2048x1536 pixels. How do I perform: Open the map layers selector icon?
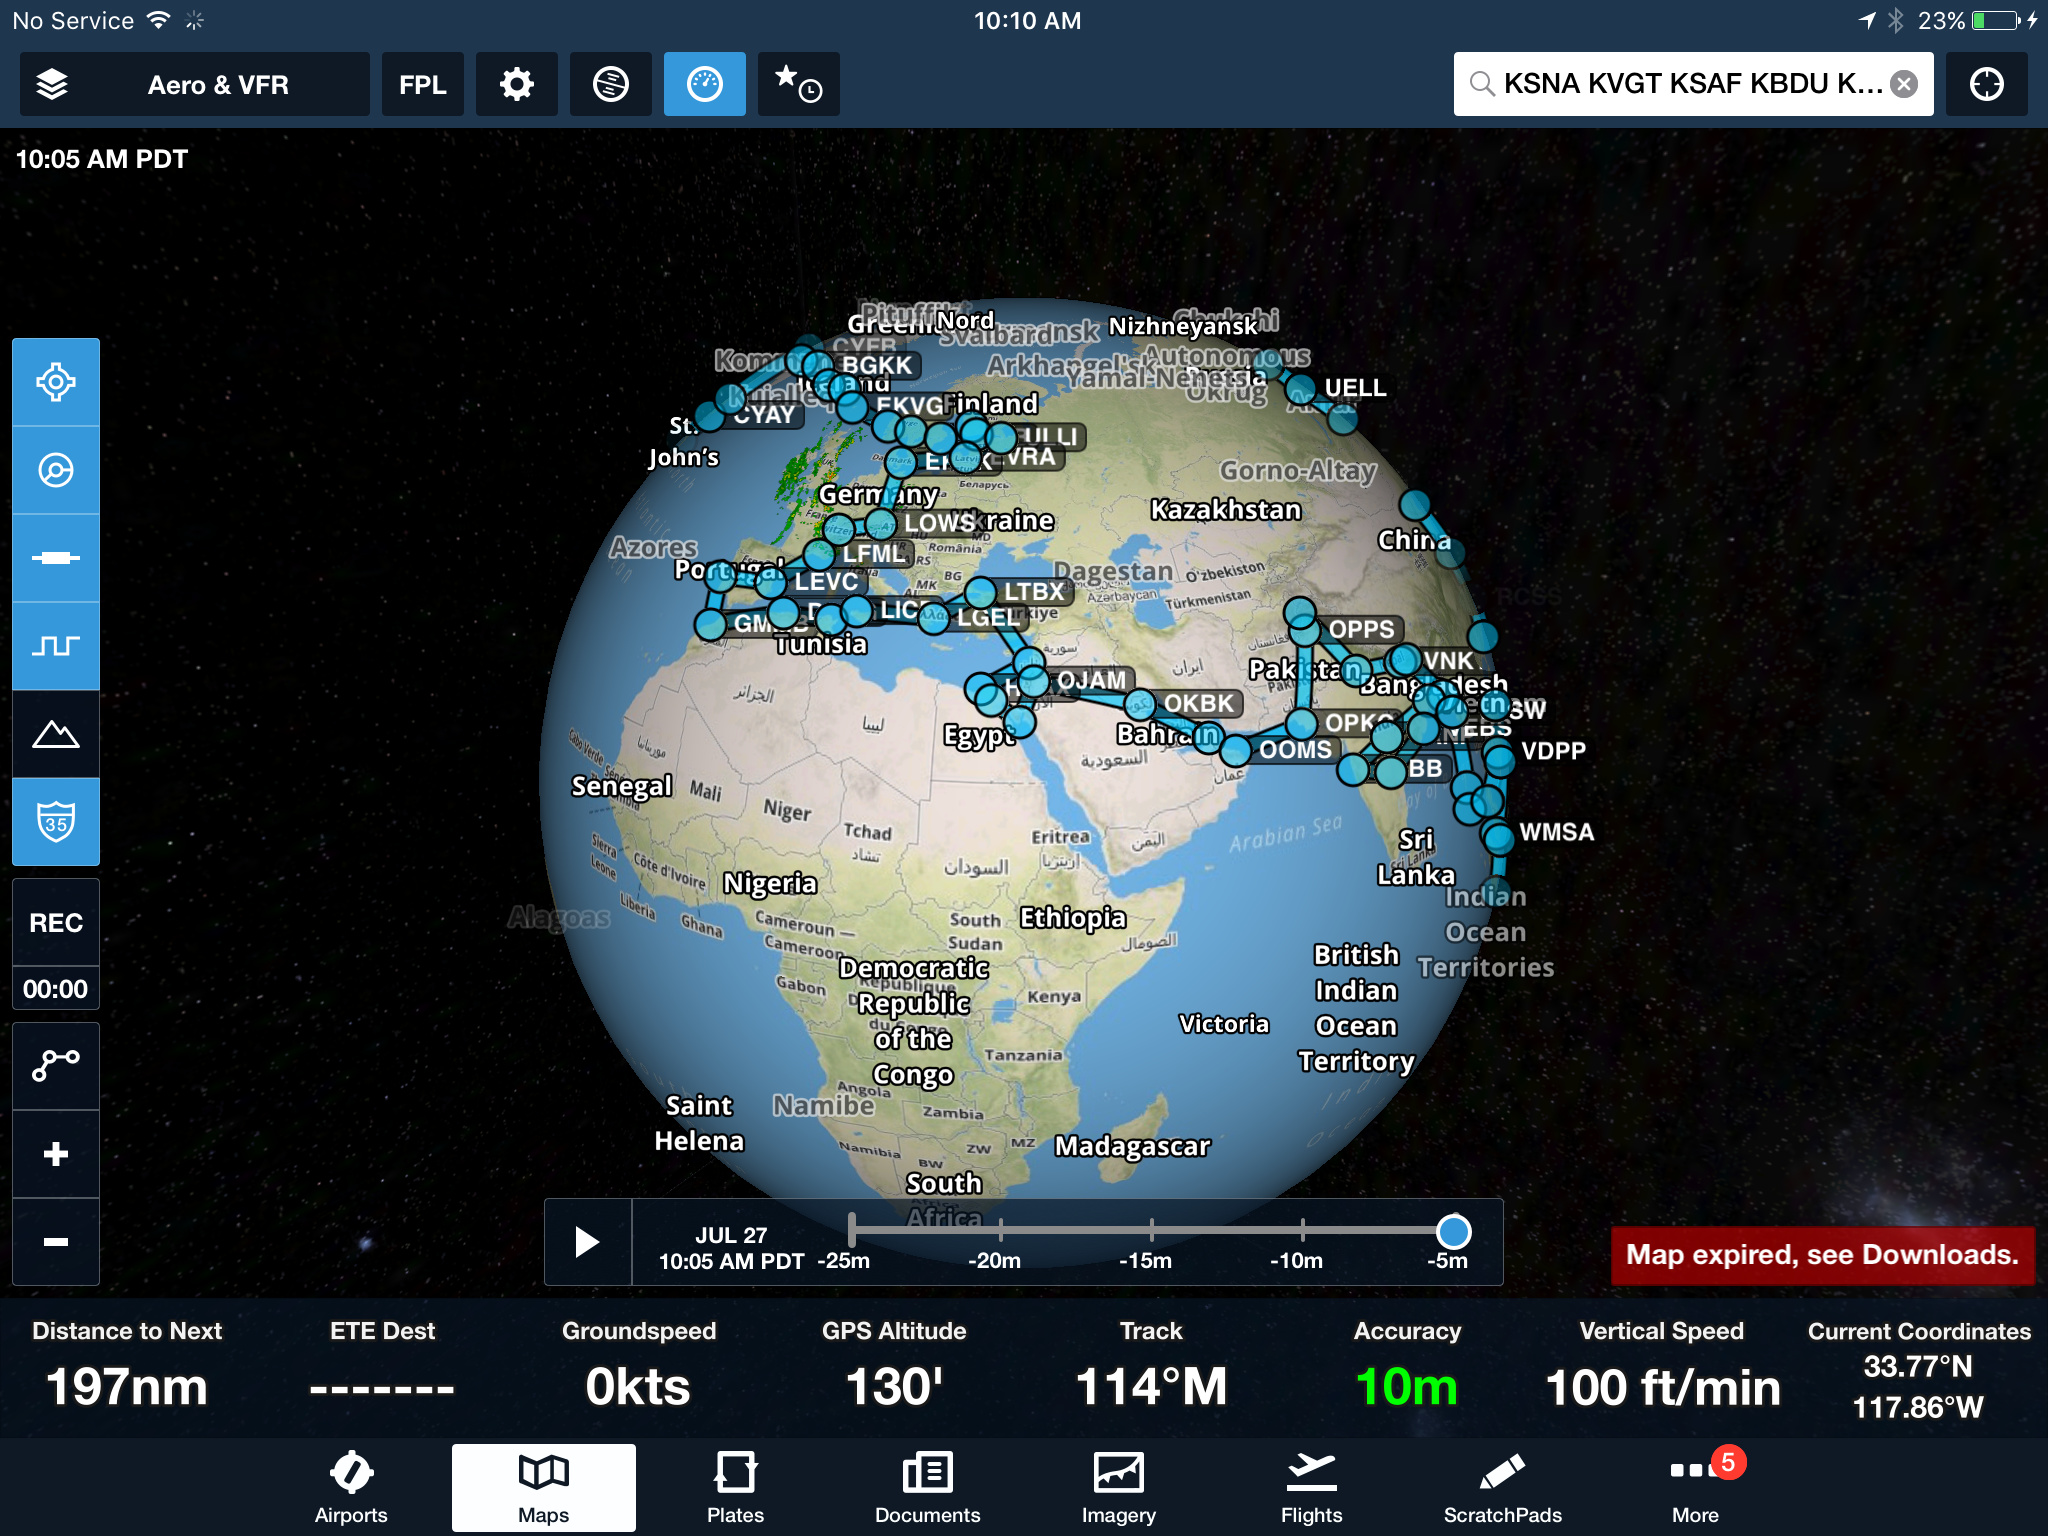[x=52, y=84]
